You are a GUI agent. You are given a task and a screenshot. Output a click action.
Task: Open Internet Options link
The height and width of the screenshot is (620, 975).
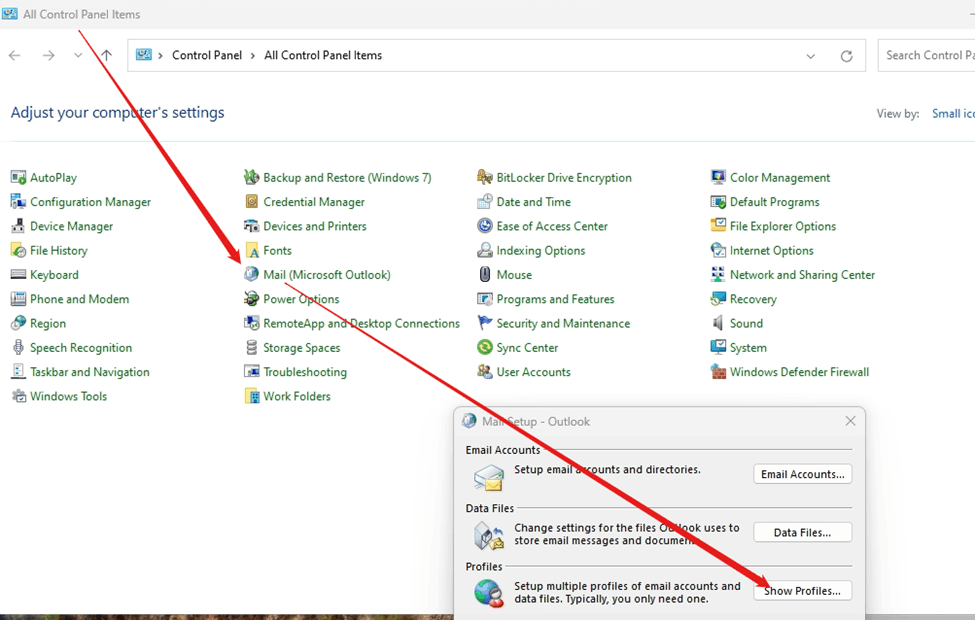(772, 251)
